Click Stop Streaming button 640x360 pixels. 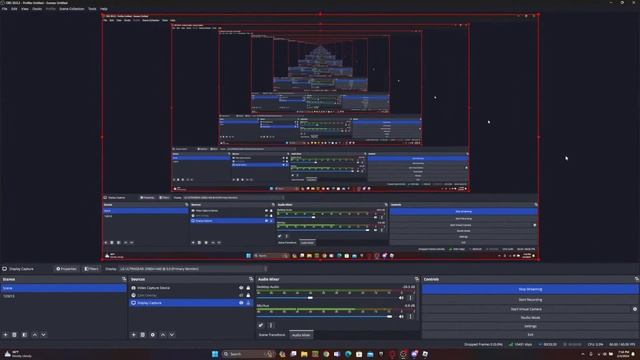pyautogui.click(x=530, y=289)
